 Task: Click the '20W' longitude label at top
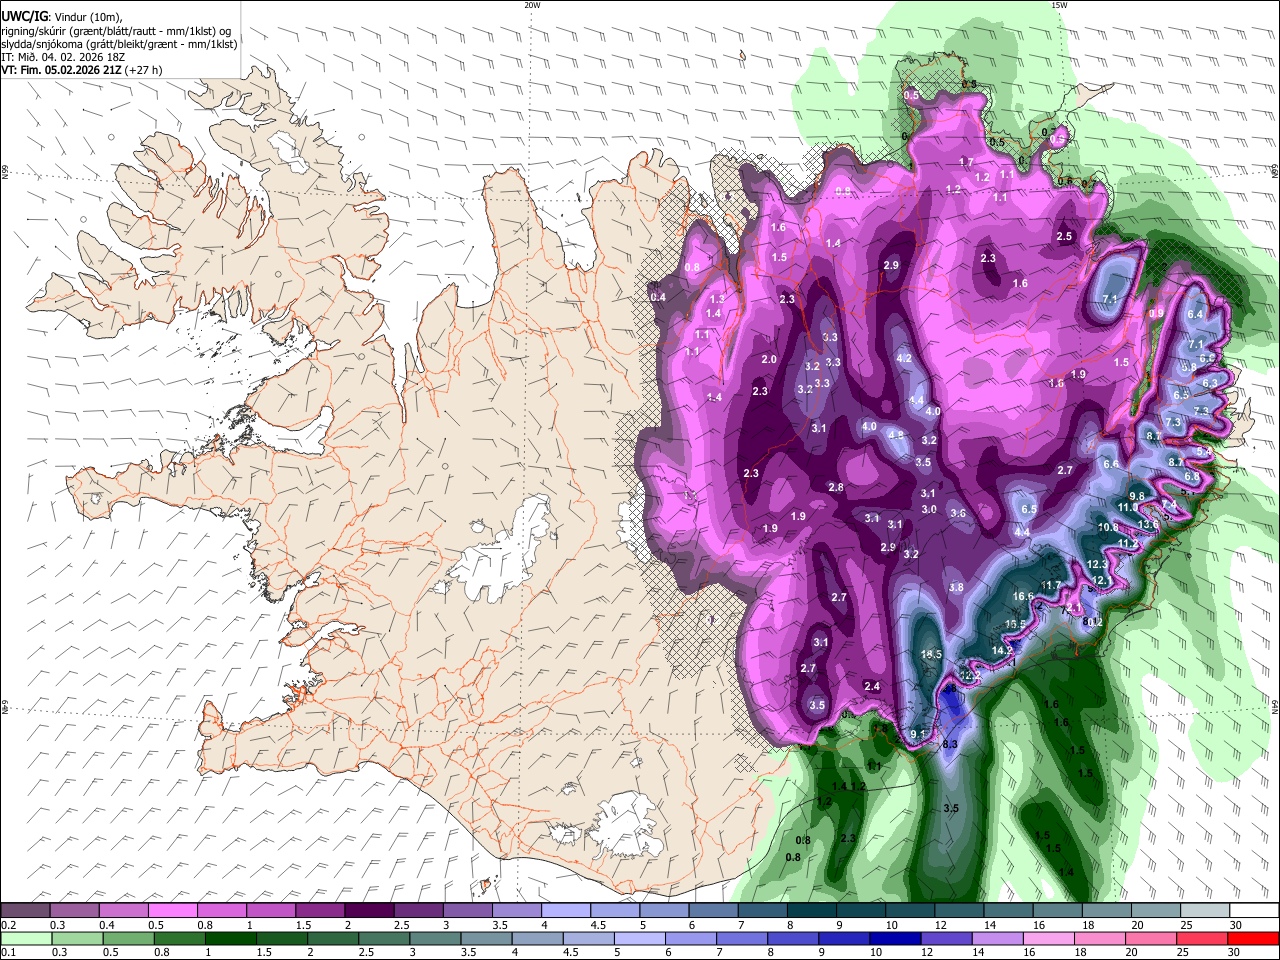[532, 5]
